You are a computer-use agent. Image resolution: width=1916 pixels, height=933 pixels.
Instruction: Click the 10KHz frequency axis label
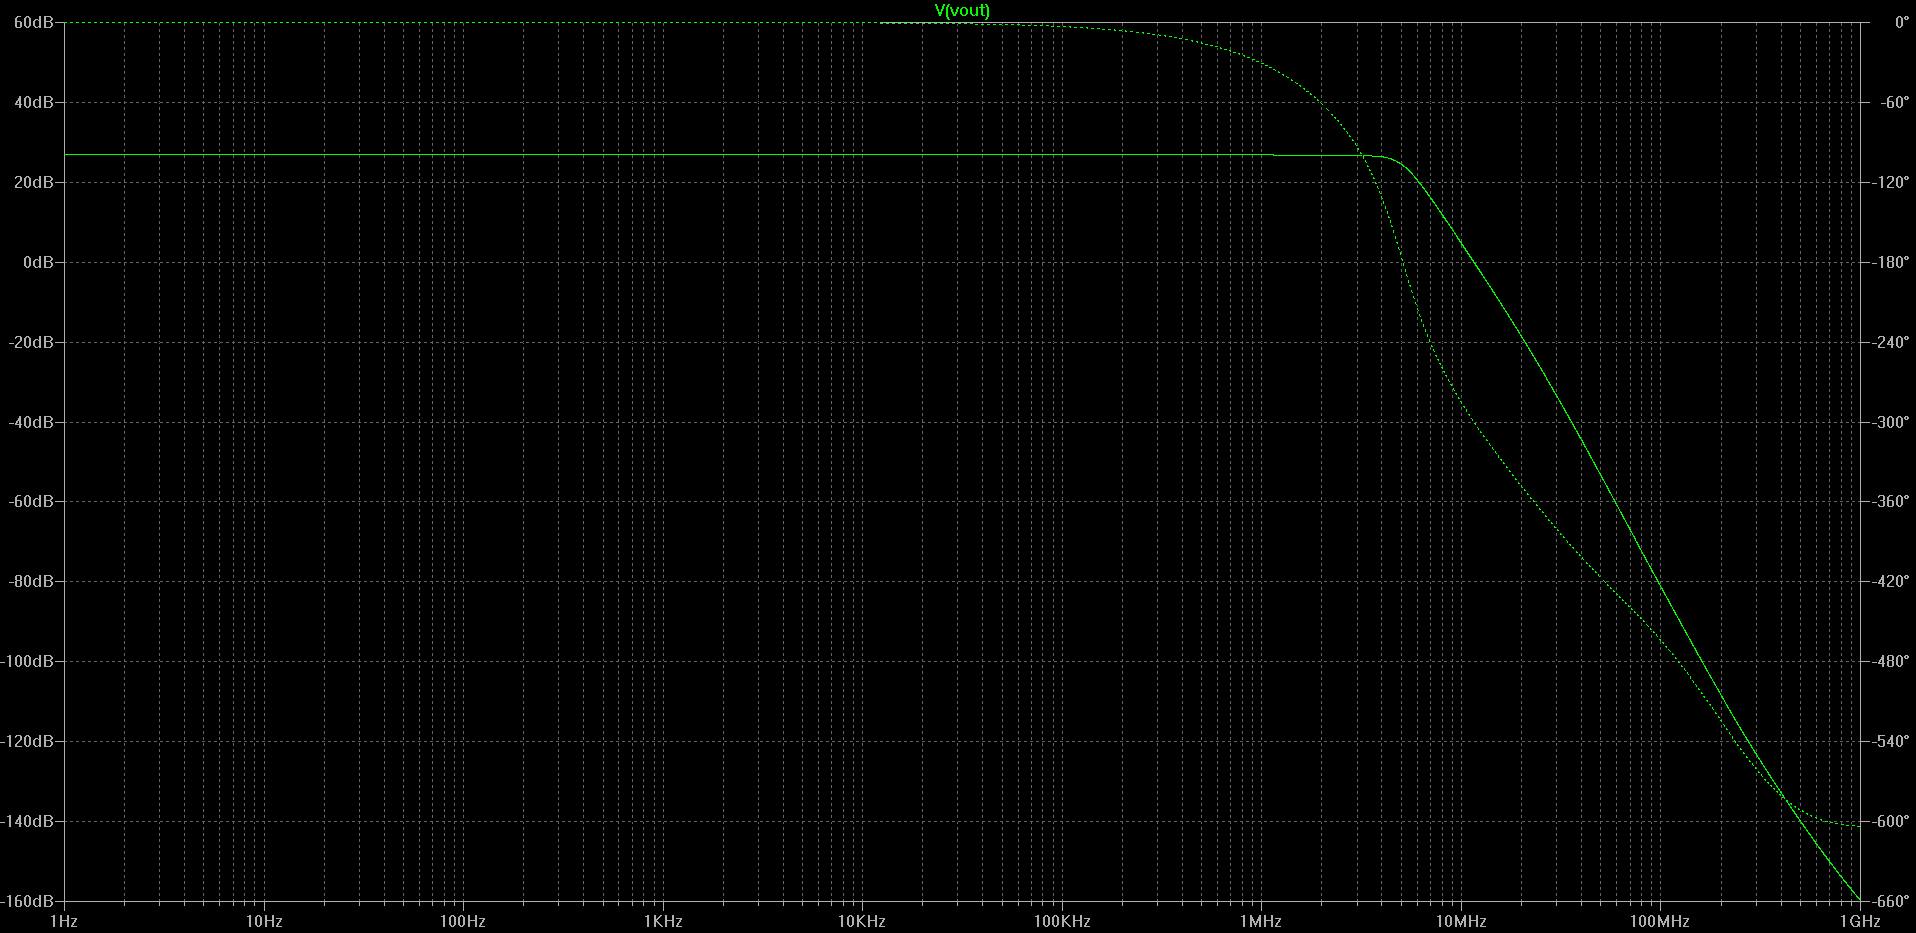862,921
